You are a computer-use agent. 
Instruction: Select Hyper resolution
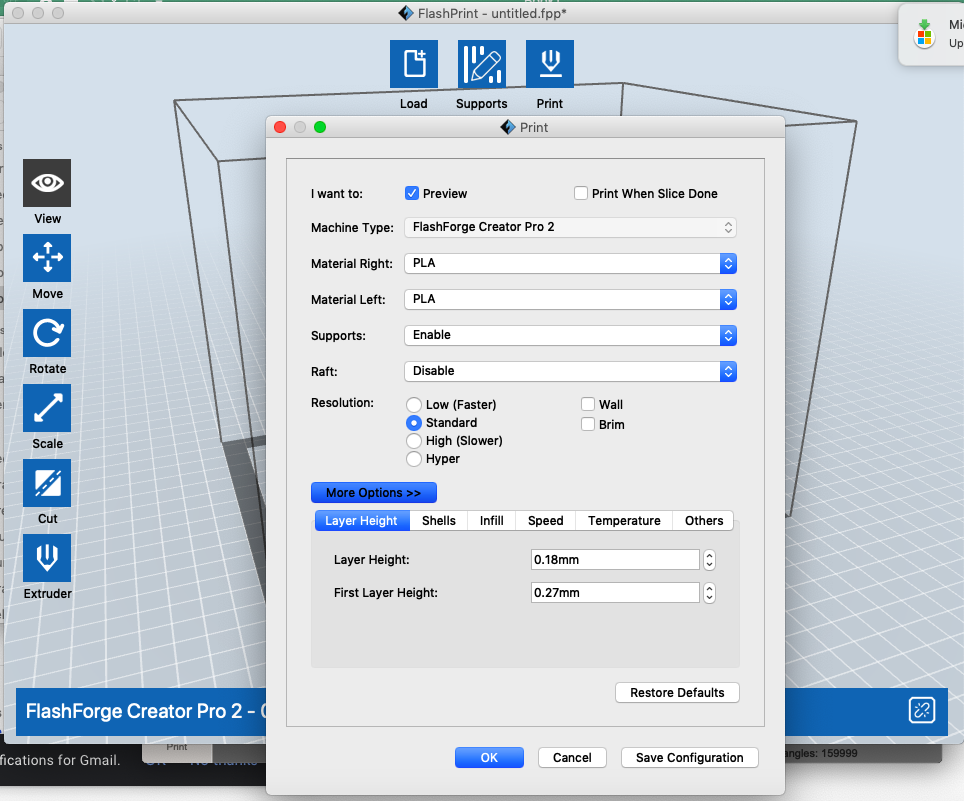(x=414, y=459)
